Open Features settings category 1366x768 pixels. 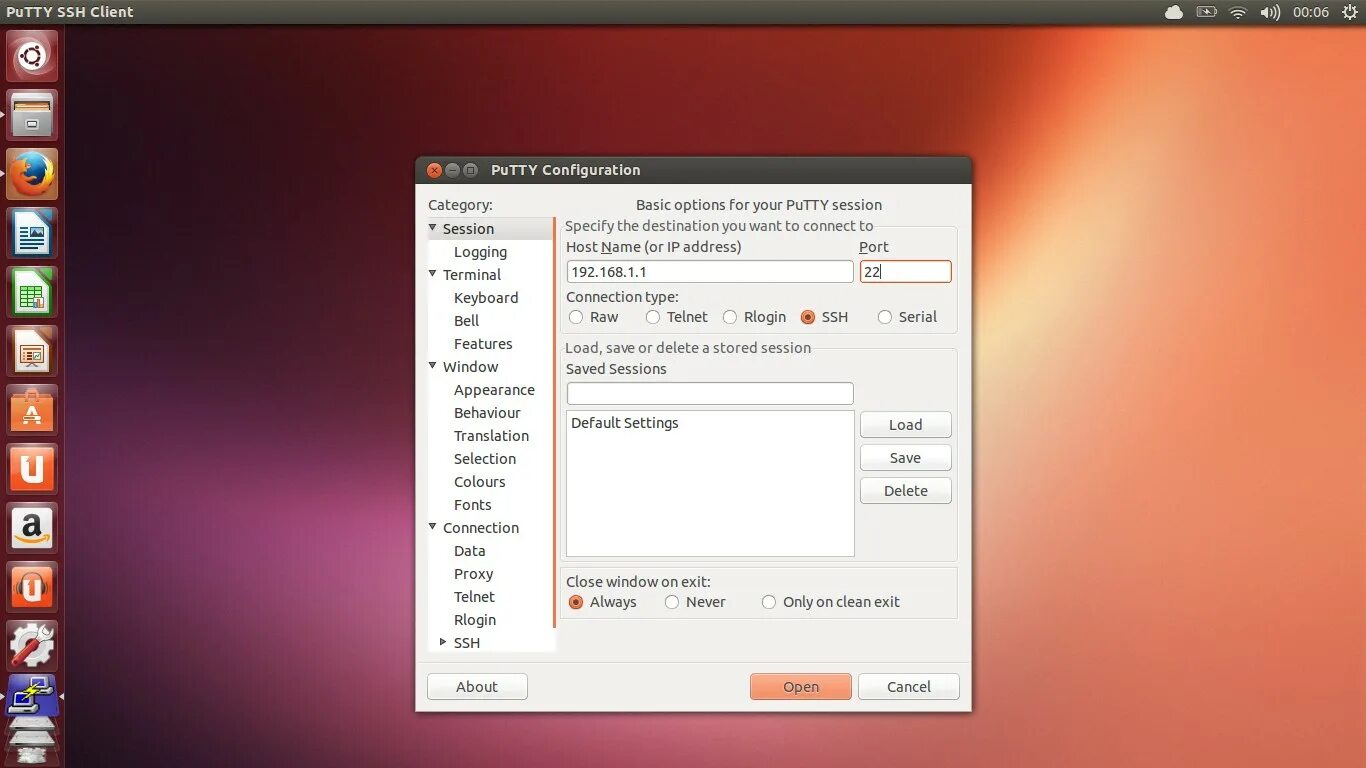click(483, 344)
